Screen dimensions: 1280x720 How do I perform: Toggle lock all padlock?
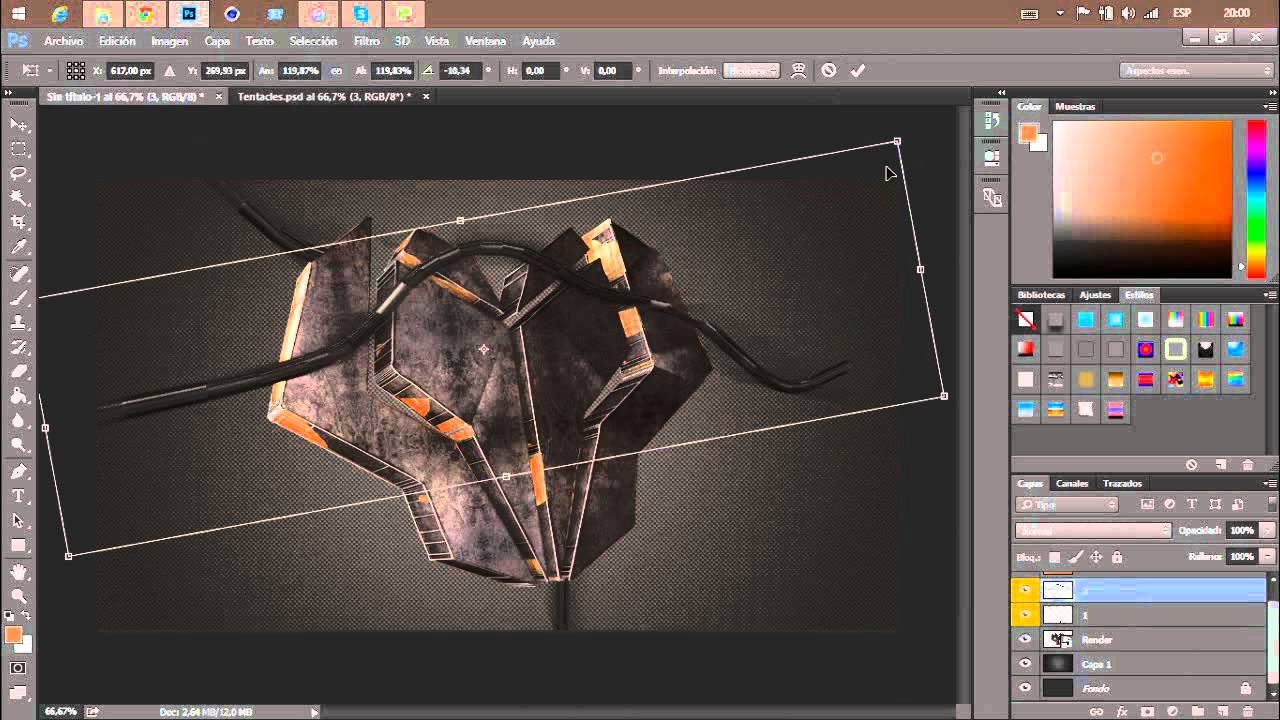[x=1117, y=557]
